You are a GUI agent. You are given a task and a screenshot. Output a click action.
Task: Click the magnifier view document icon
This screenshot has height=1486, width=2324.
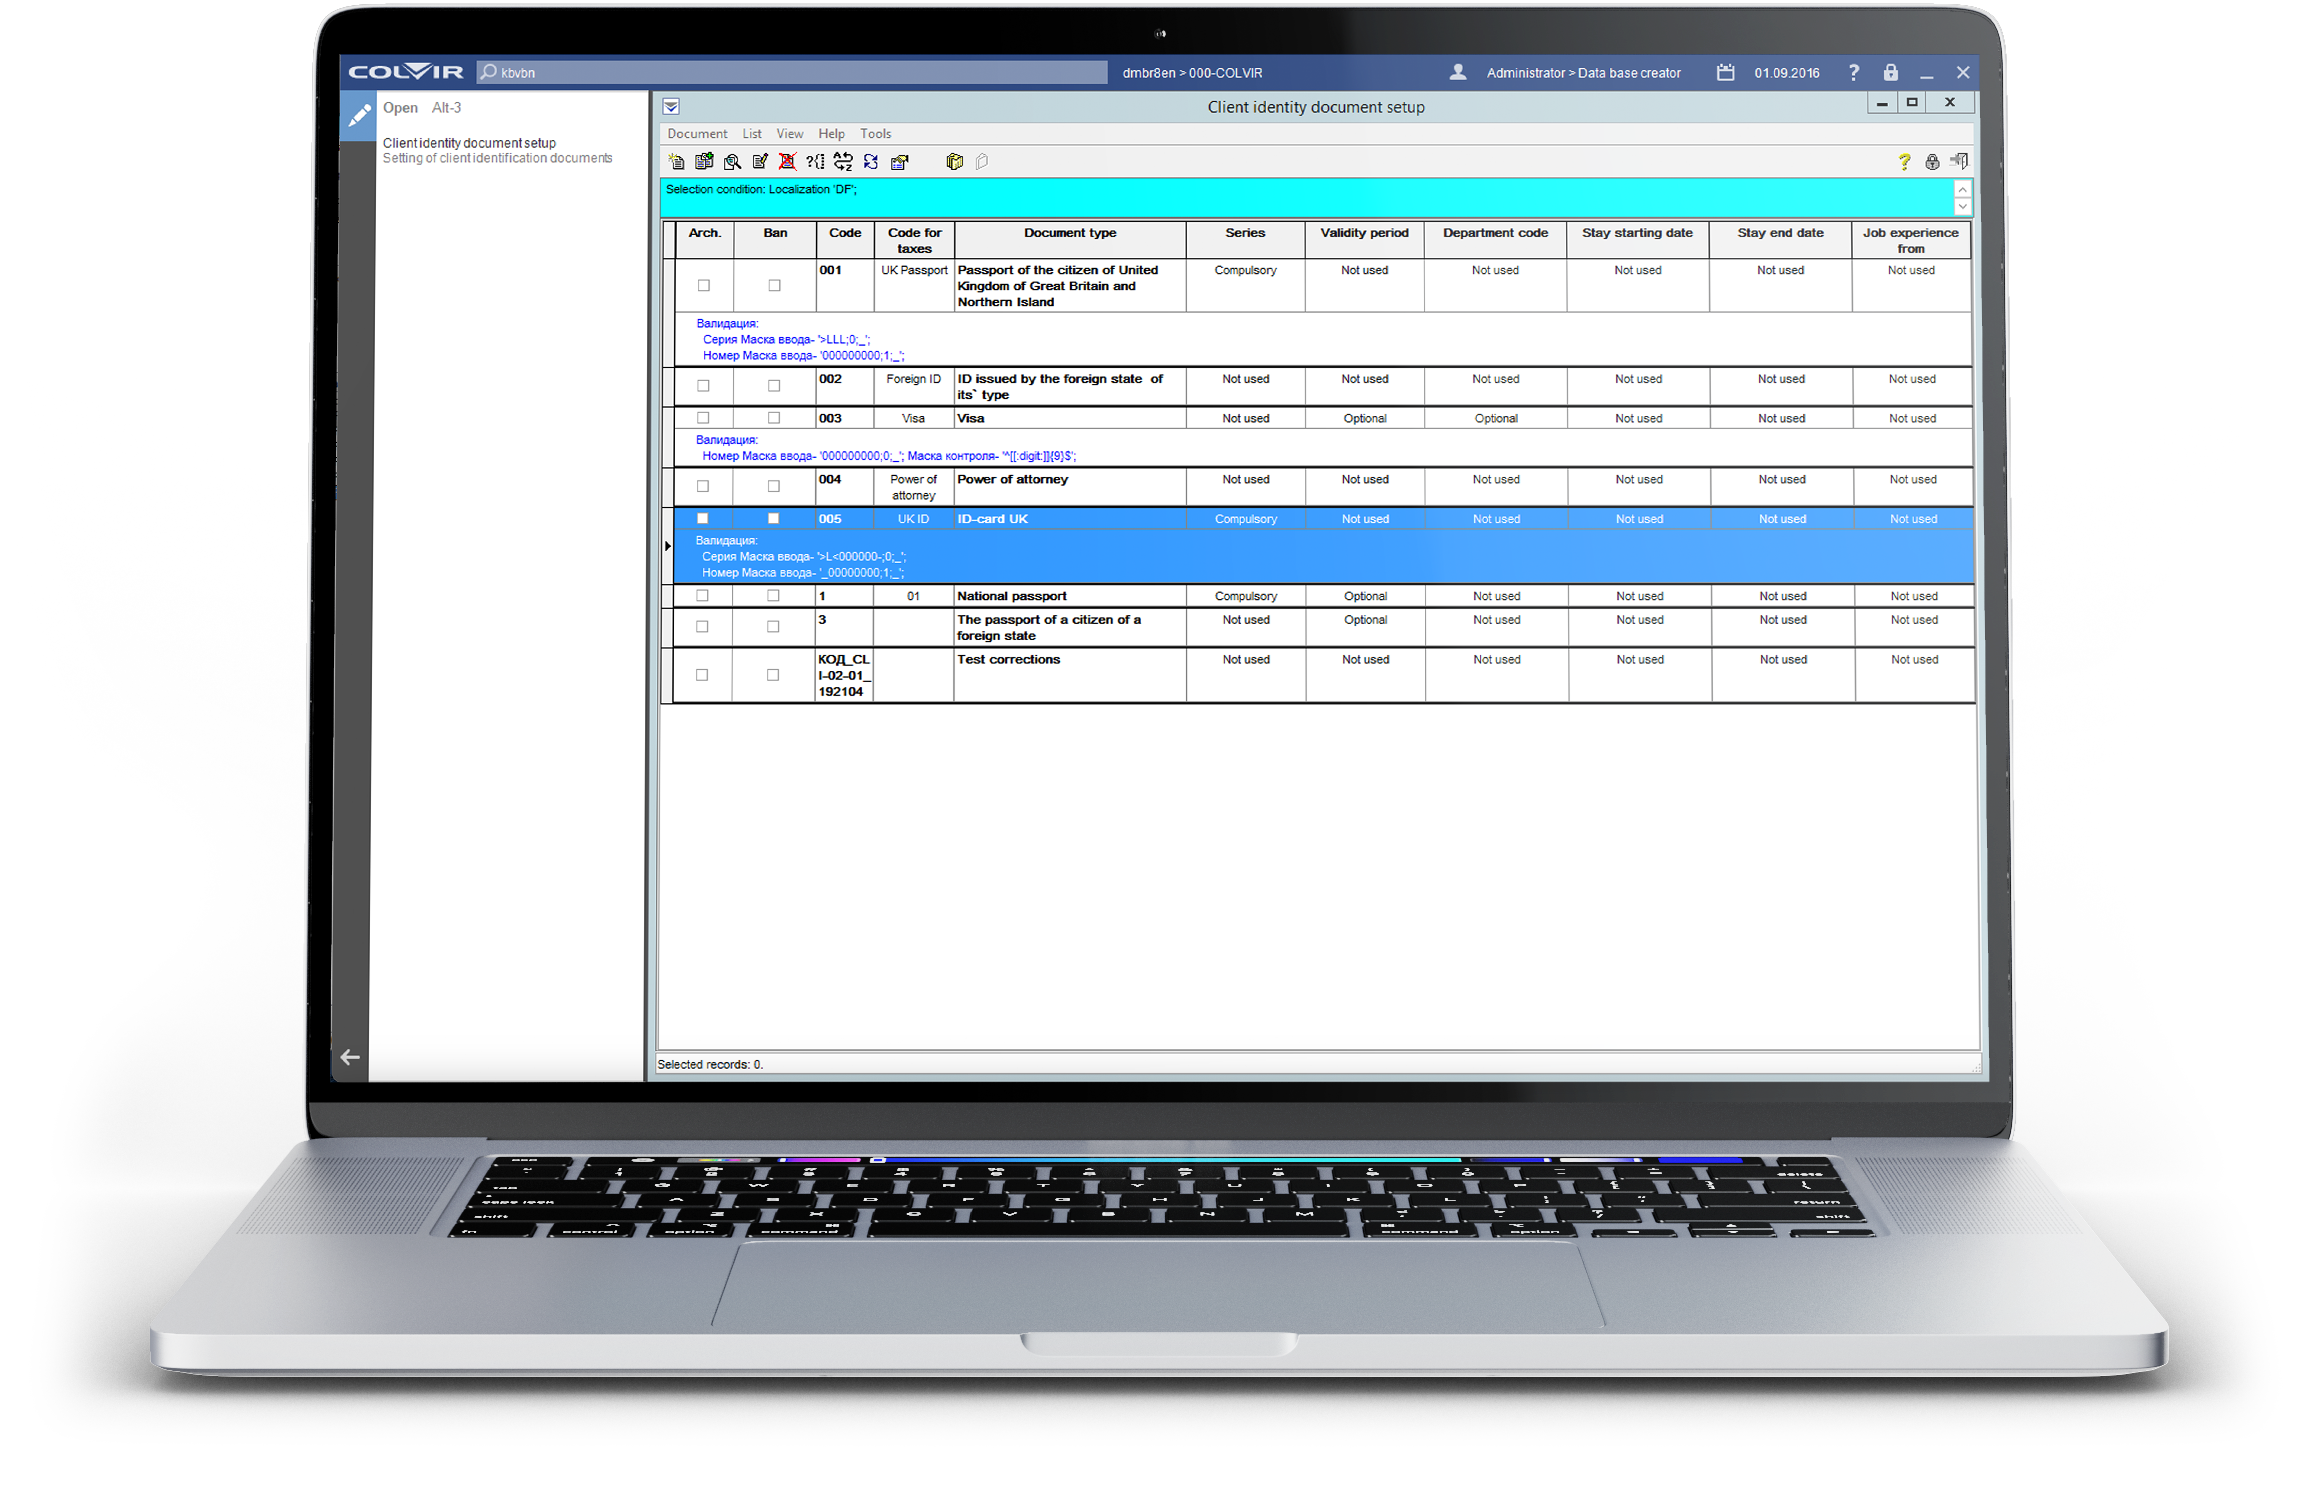[x=732, y=162]
